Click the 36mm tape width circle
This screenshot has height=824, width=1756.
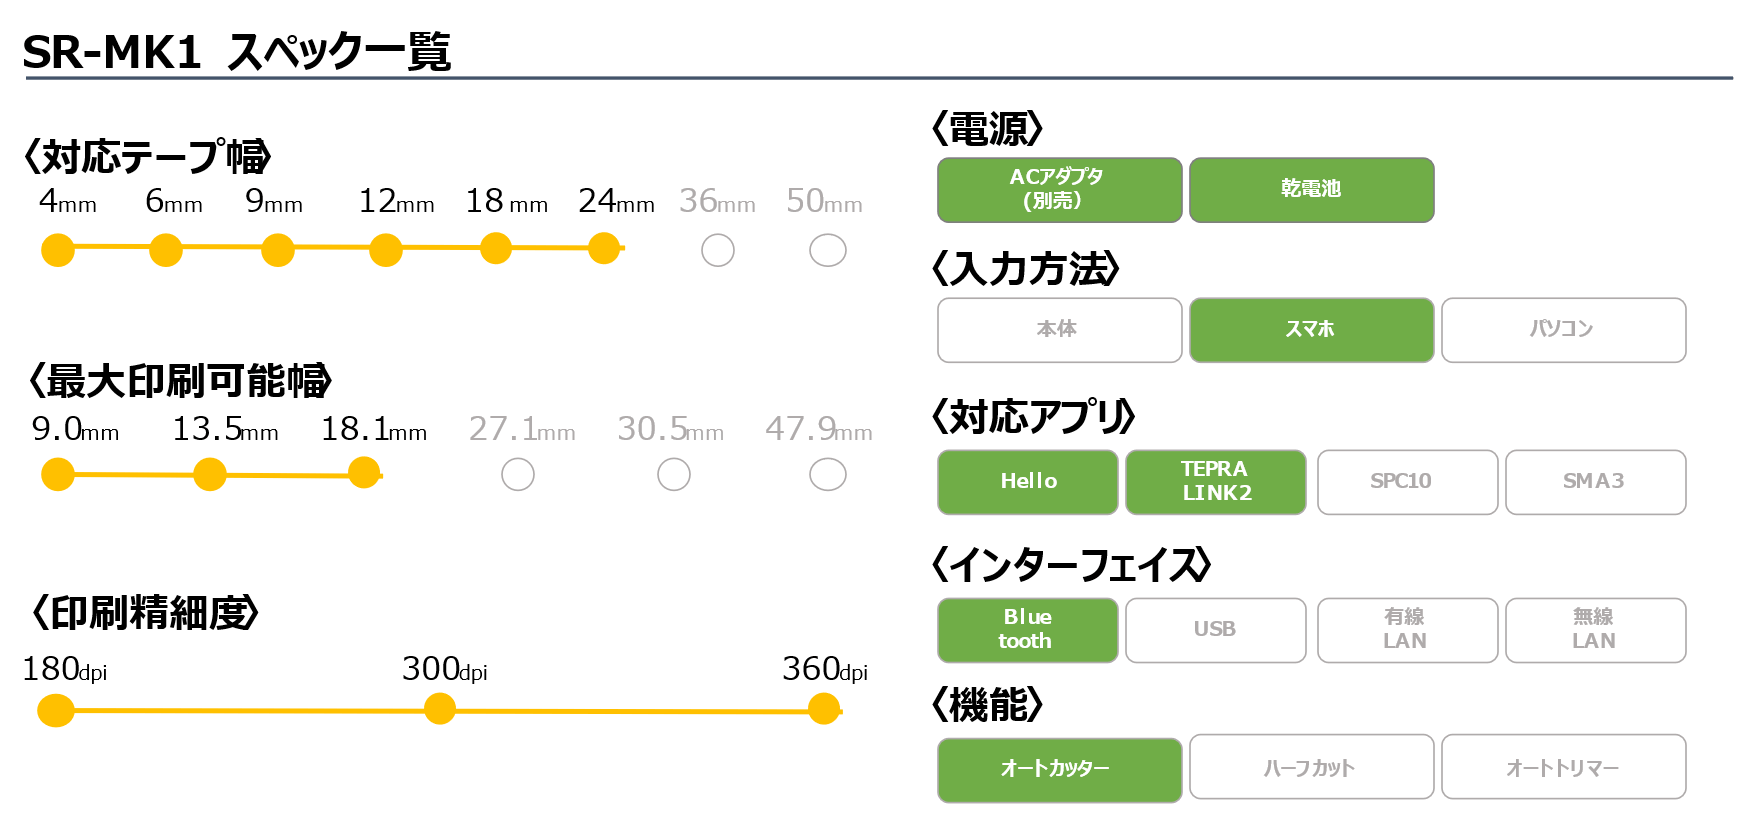tap(718, 250)
